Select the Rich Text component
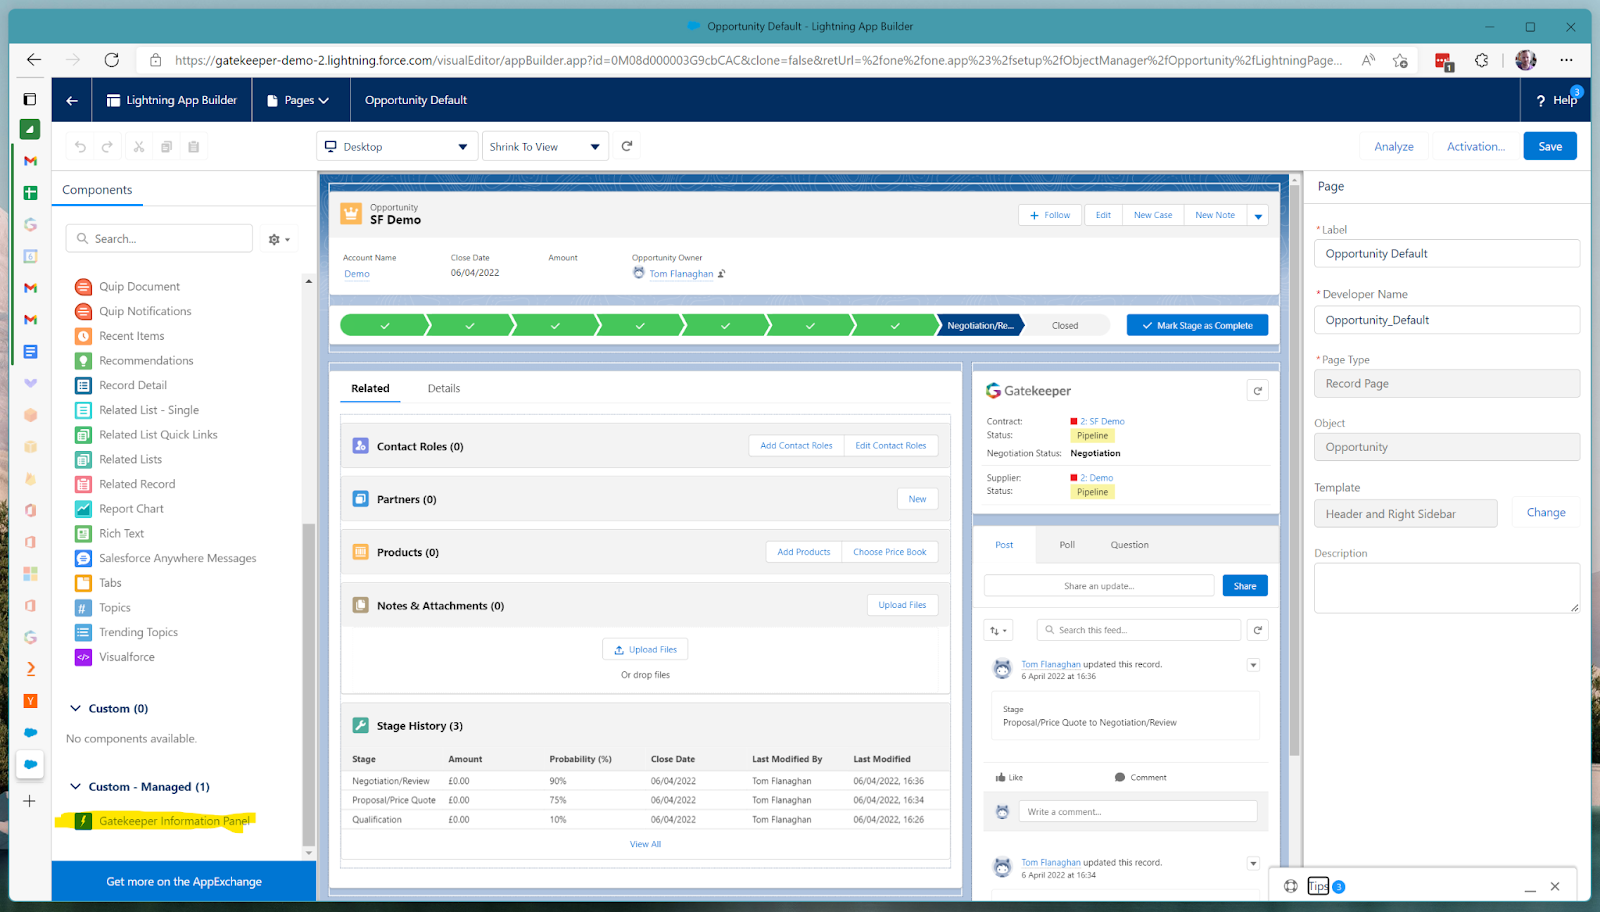1600x912 pixels. tap(121, 534)
